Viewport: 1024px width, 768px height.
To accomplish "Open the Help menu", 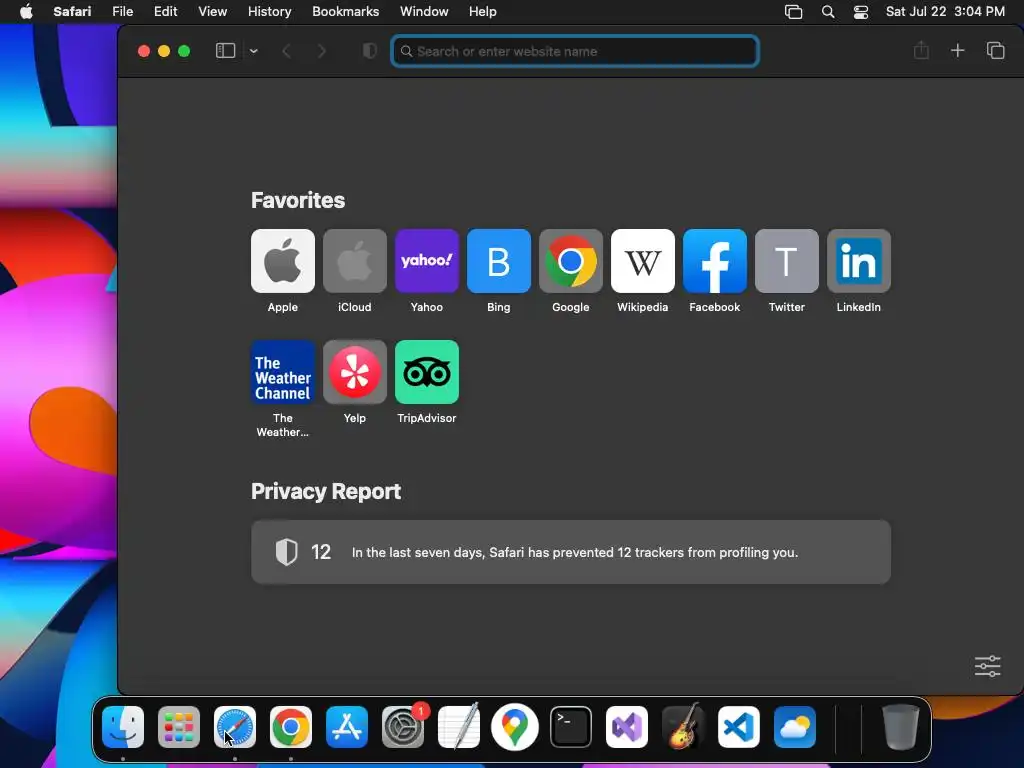I will pos(483,12).
